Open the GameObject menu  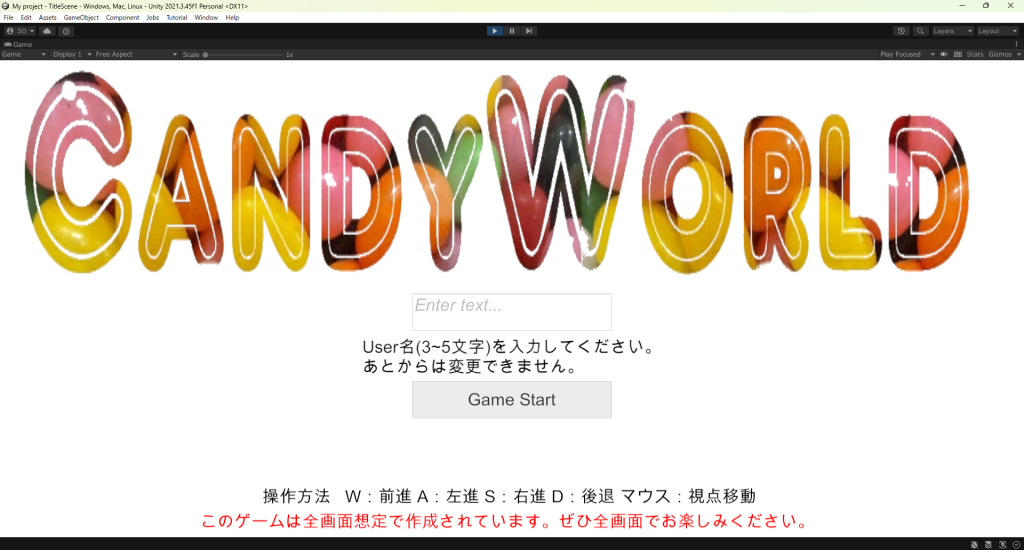tap(80, 18)
